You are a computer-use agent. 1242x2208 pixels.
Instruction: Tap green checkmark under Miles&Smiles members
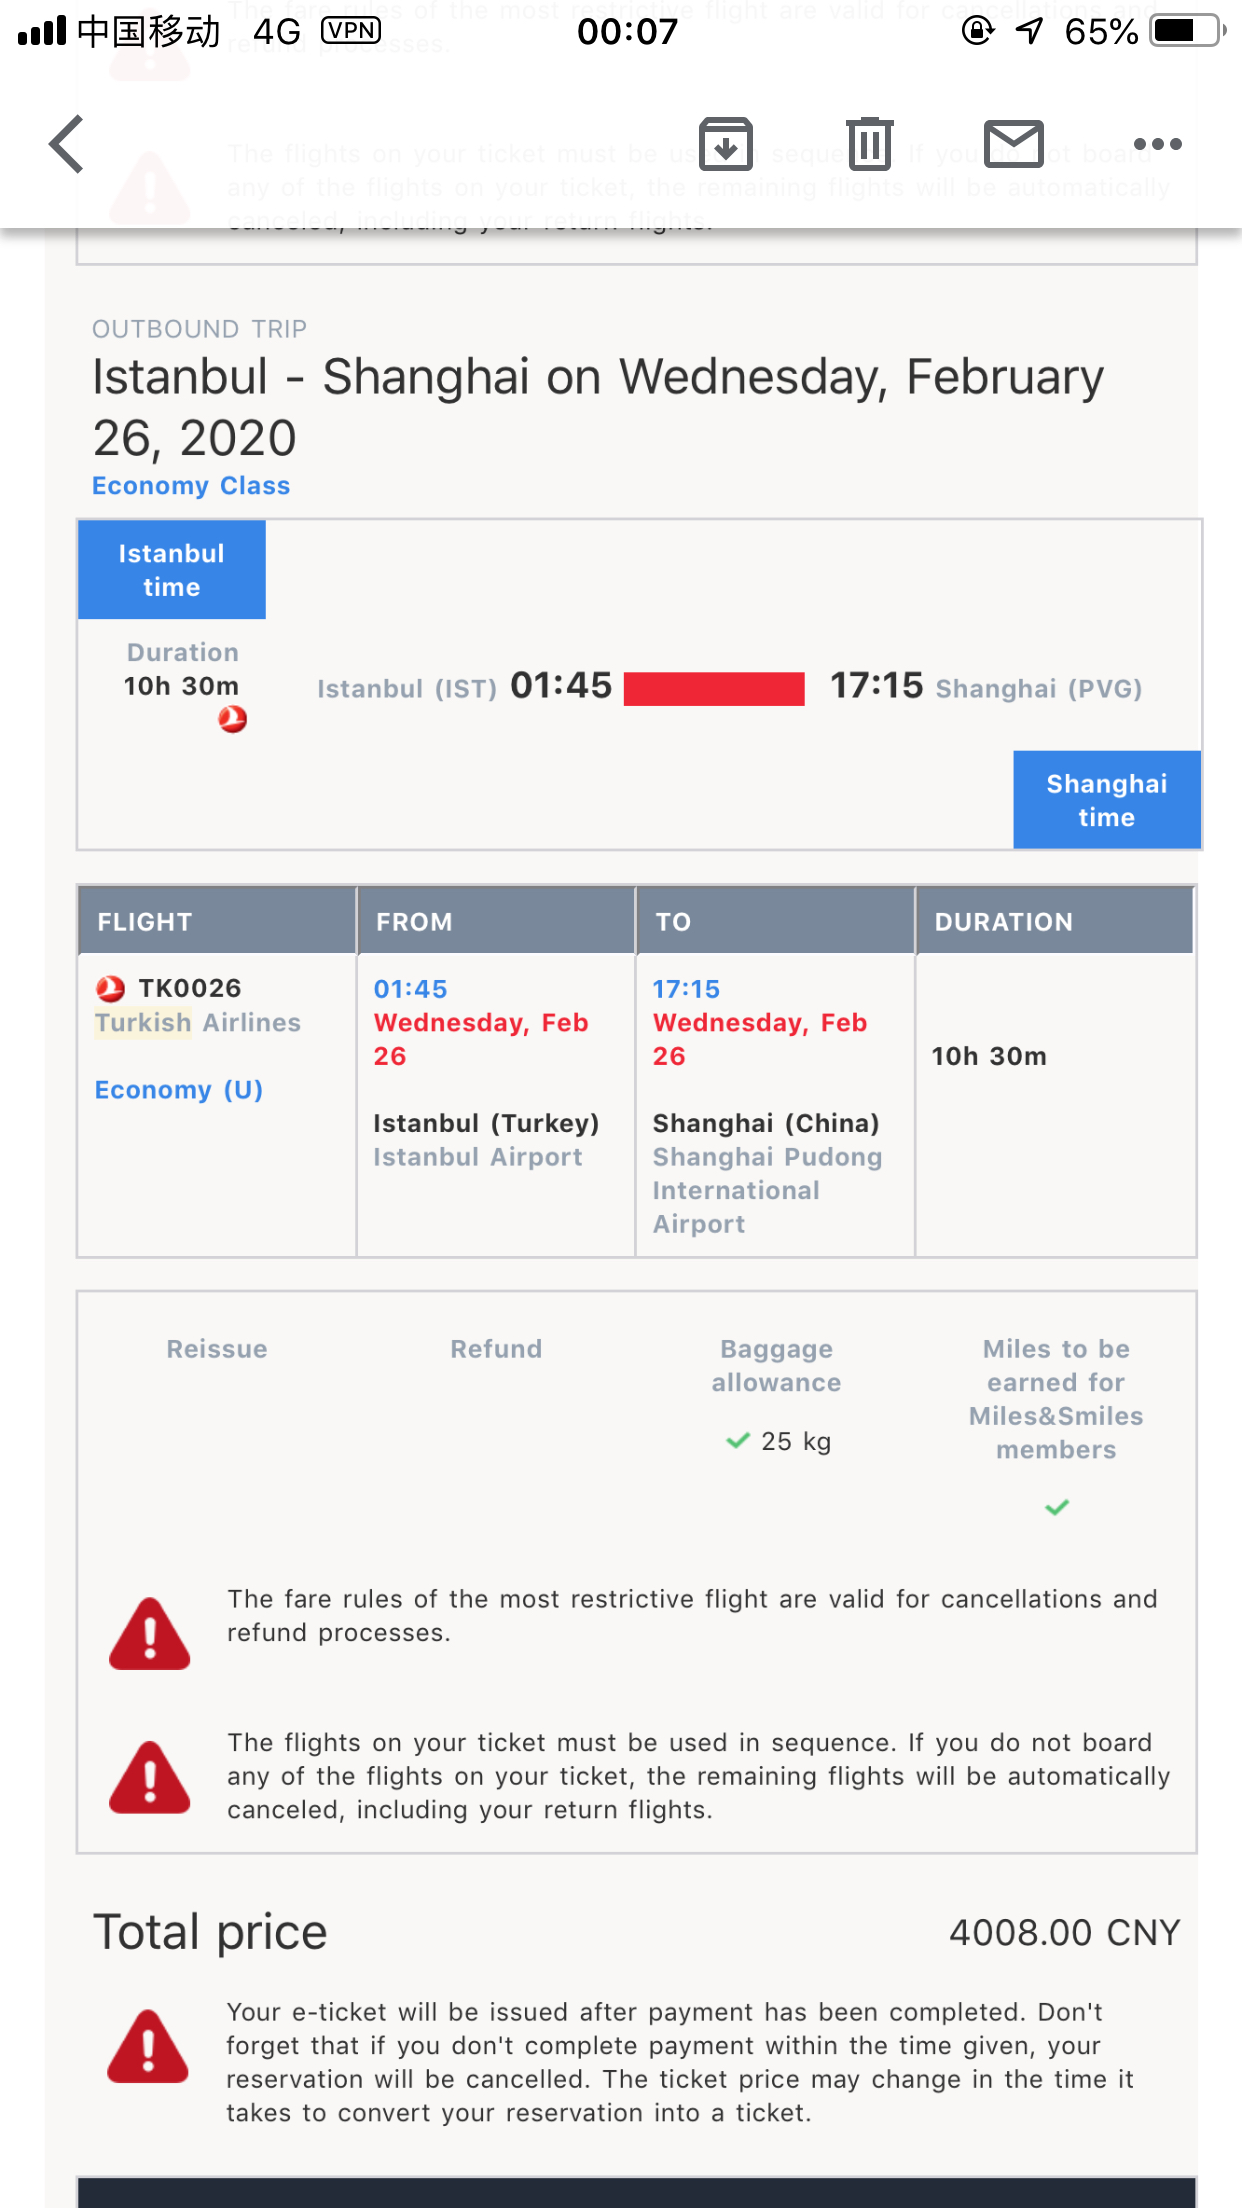coord(1056,1507)
